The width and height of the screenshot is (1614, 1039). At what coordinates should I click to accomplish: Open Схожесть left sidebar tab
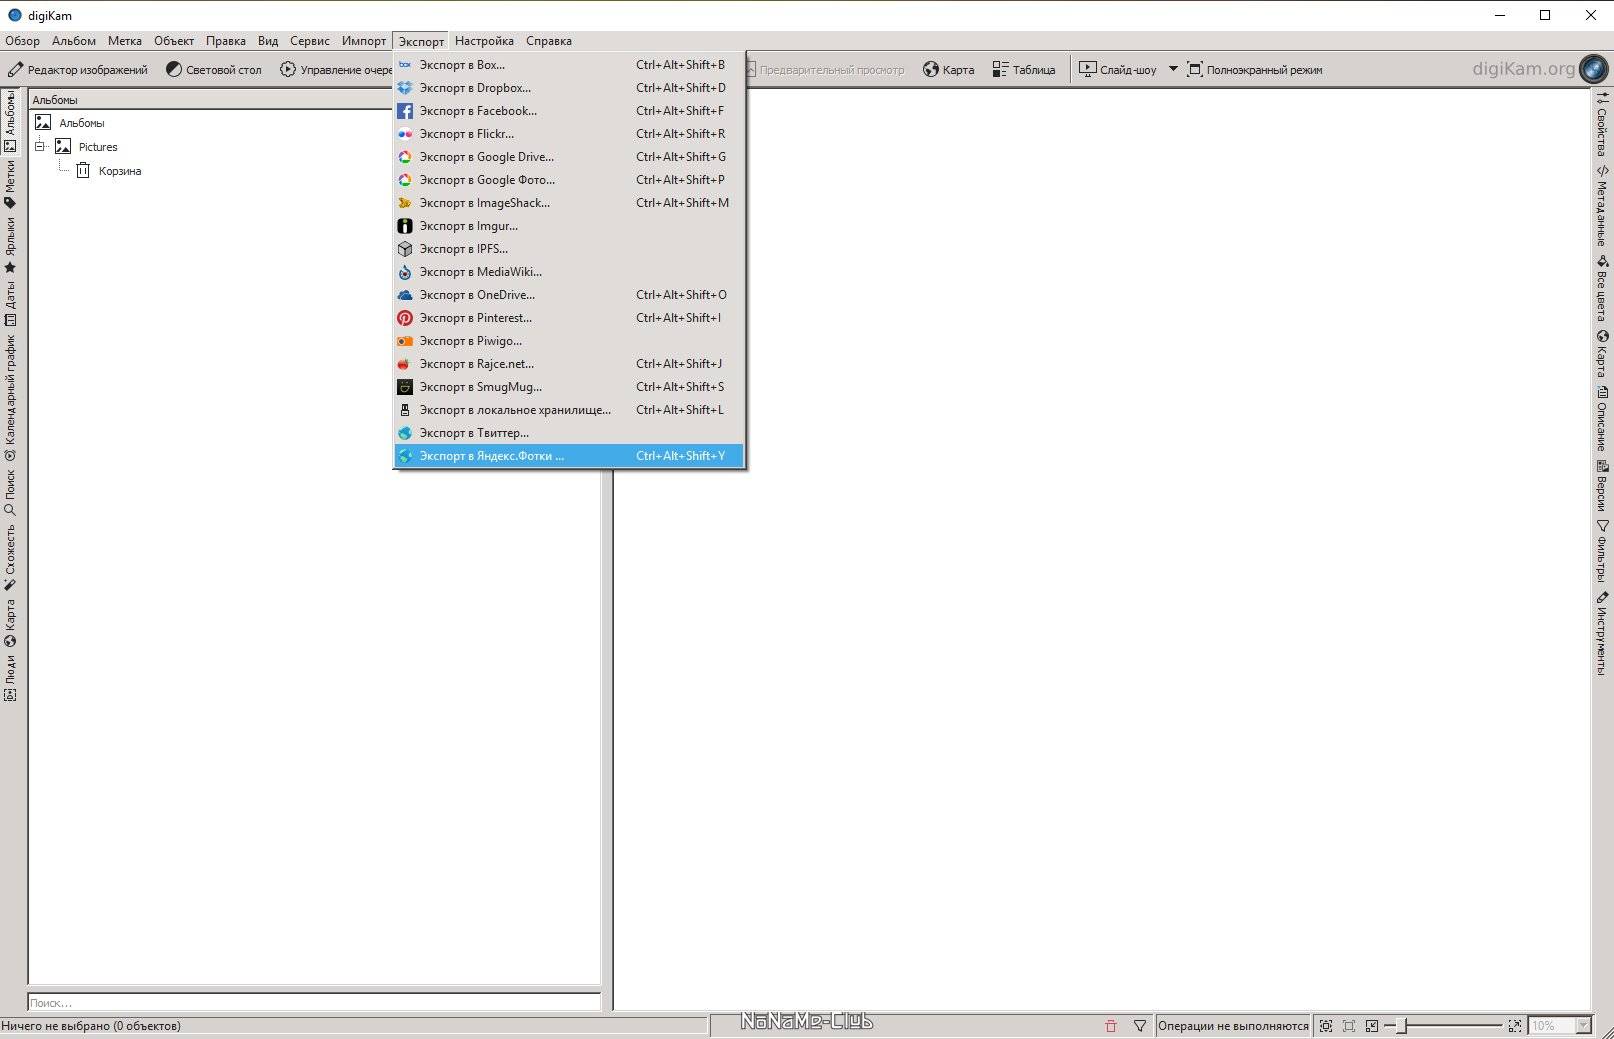10,557
